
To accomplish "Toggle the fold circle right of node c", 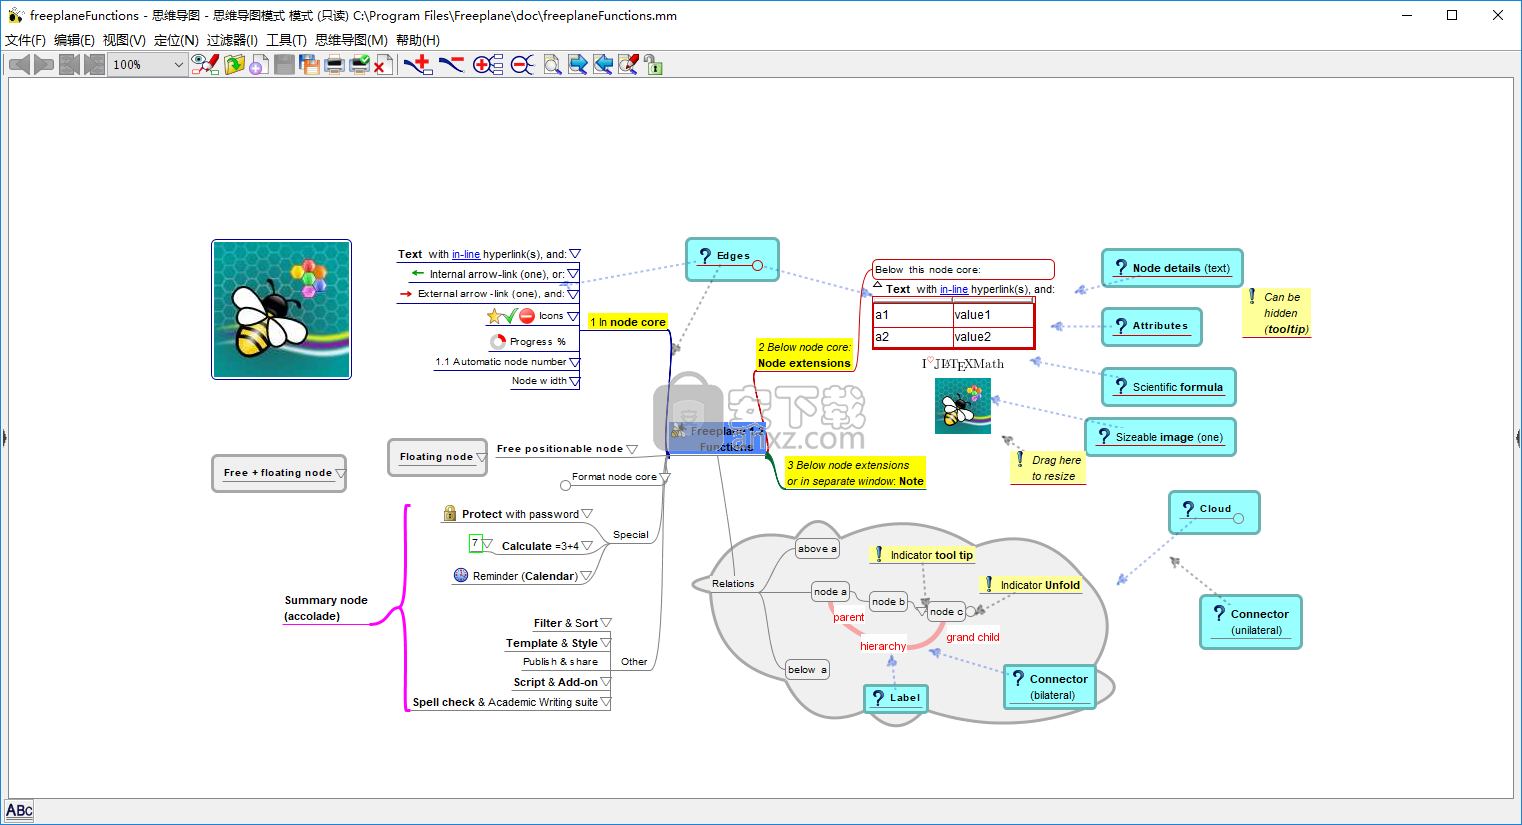I will (x=970, y=611).
